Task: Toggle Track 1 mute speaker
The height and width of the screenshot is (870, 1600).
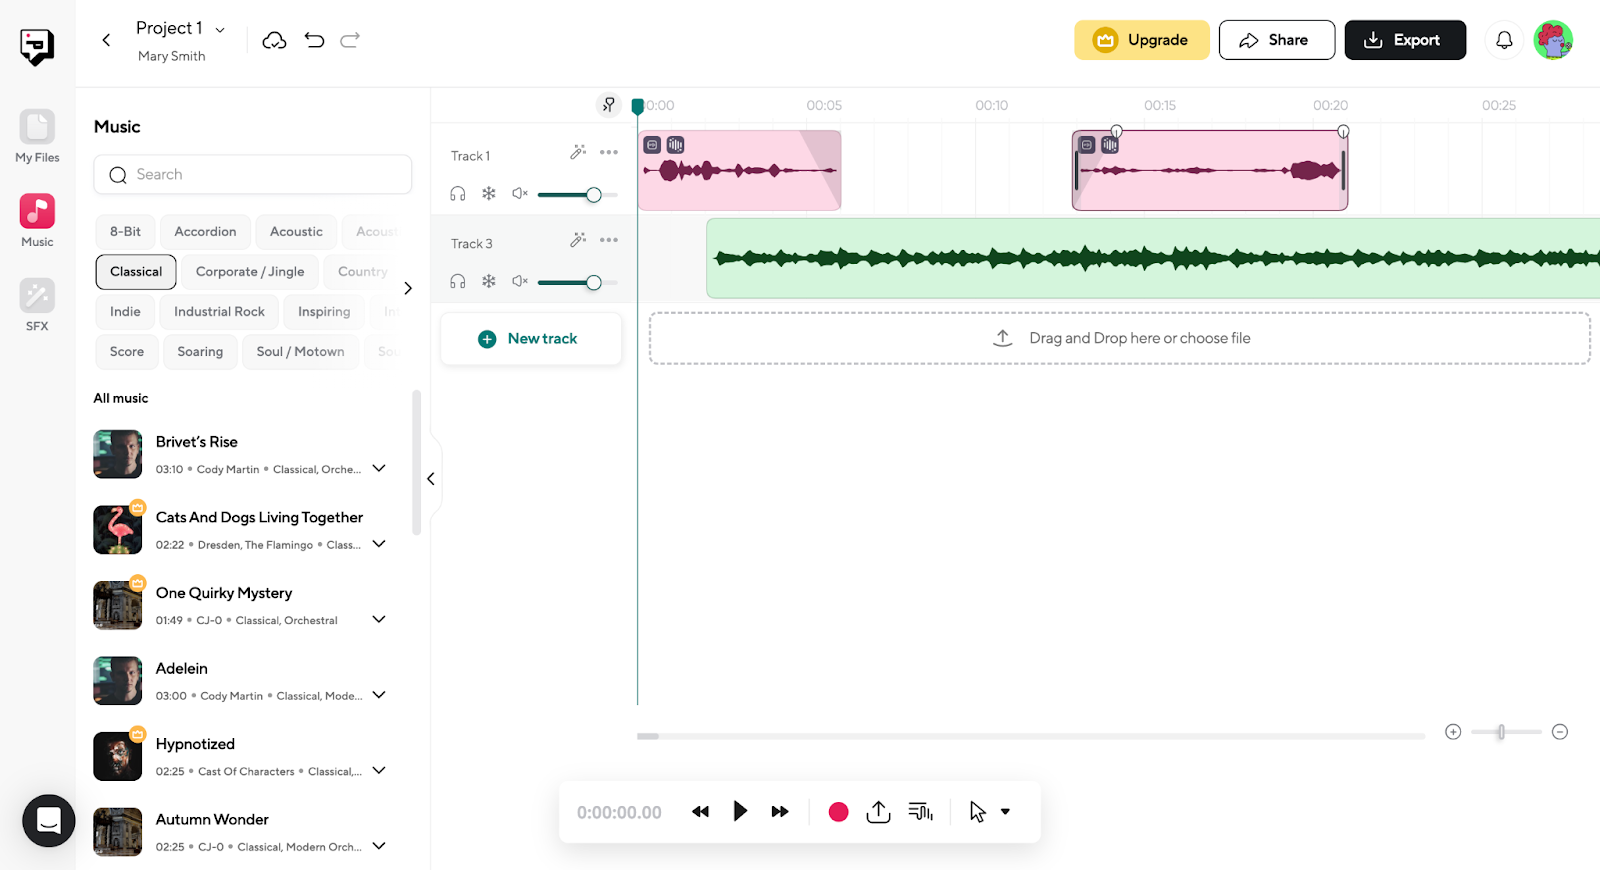Action: click(520, 194)
